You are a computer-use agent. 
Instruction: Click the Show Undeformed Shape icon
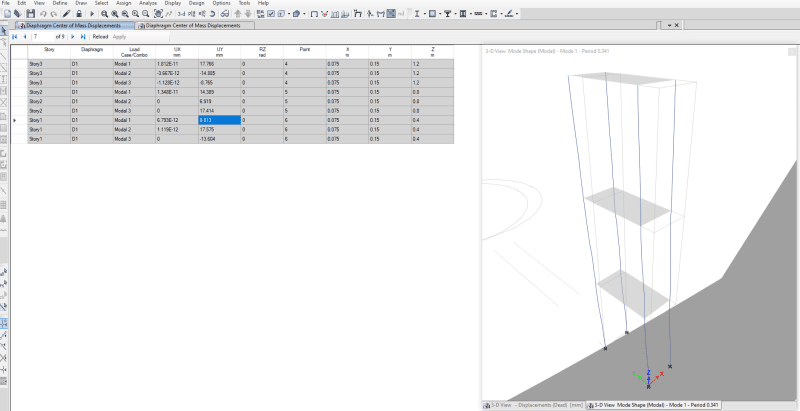(314, 14)
